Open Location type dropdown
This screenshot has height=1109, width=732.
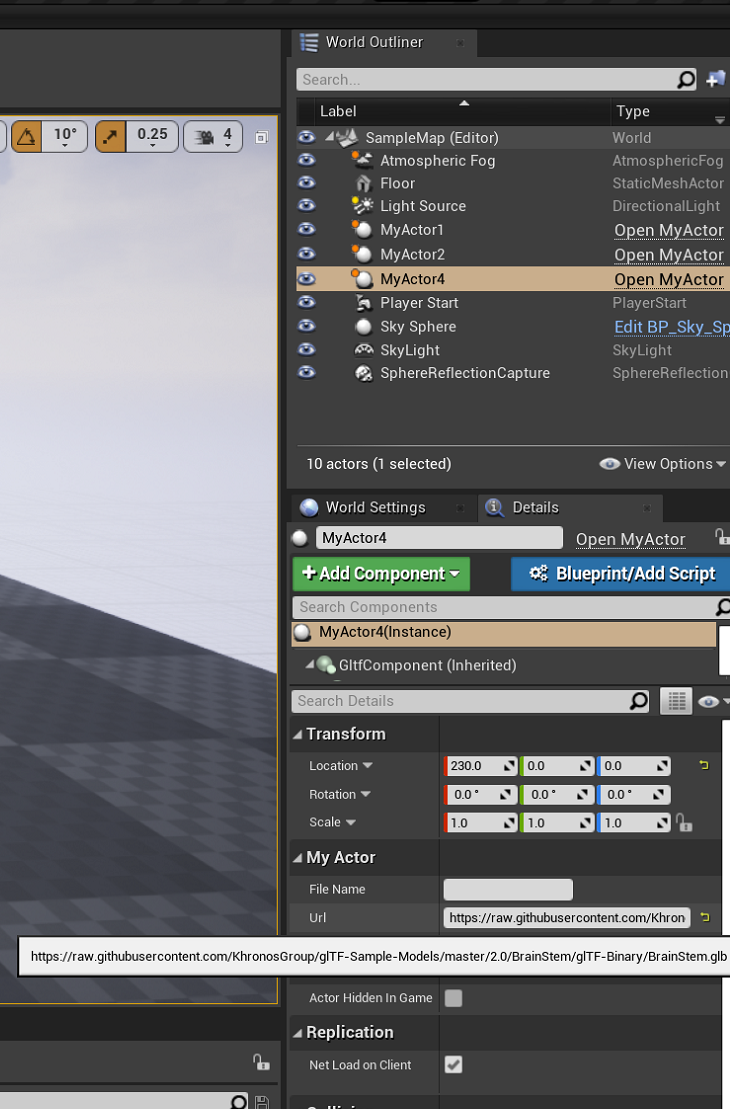[367, 765]
